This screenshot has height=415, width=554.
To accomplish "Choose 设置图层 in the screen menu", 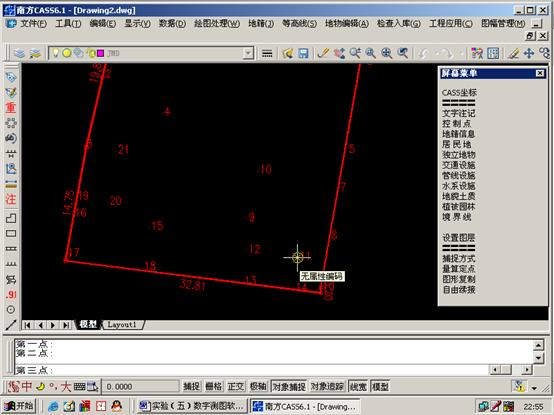I will pos(459,238).
